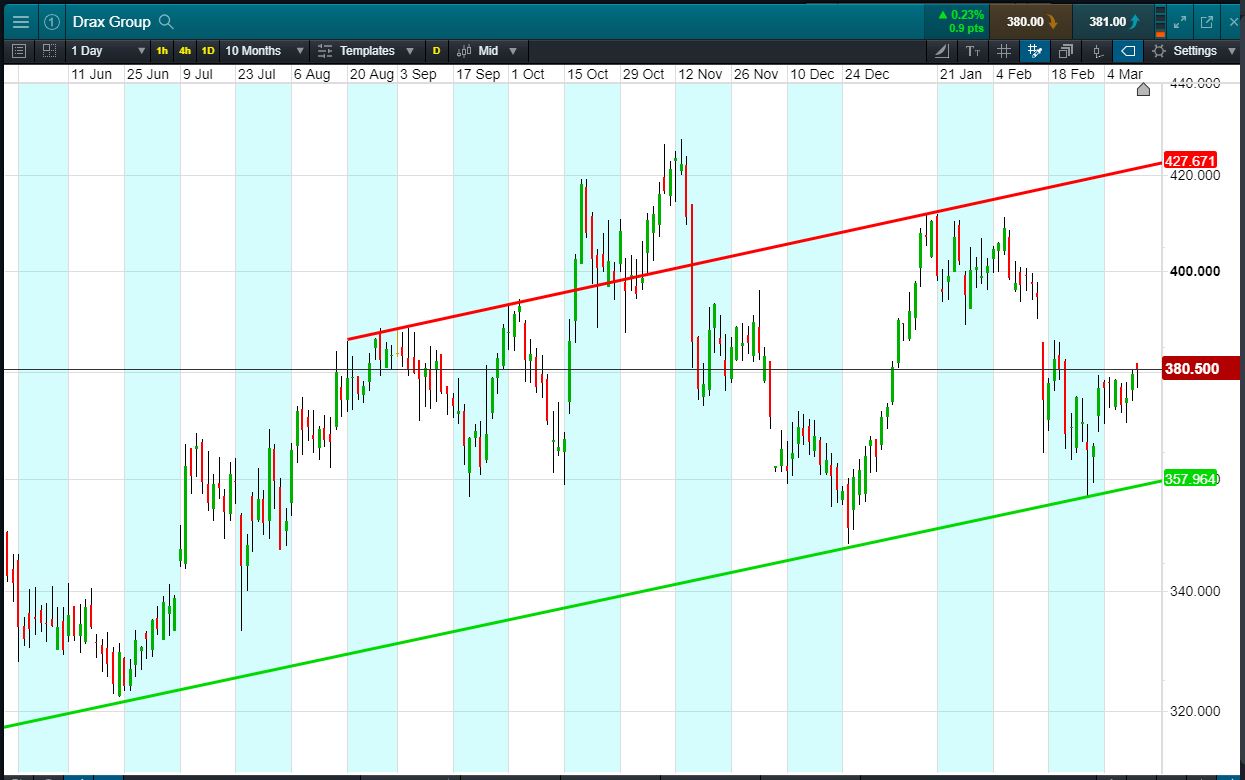Click the 11 Jun date label

91,74
